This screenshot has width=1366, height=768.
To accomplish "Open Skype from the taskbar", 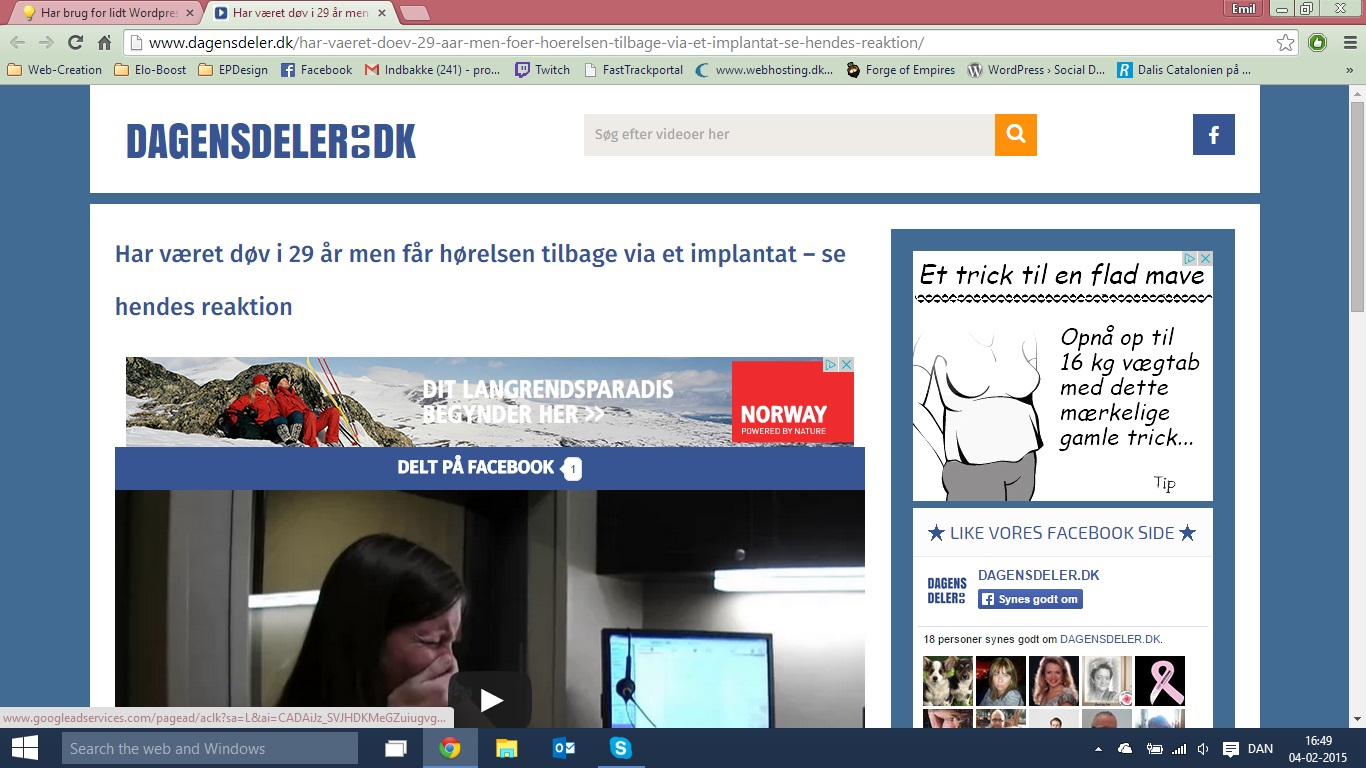I will click(x=621, y=748).
